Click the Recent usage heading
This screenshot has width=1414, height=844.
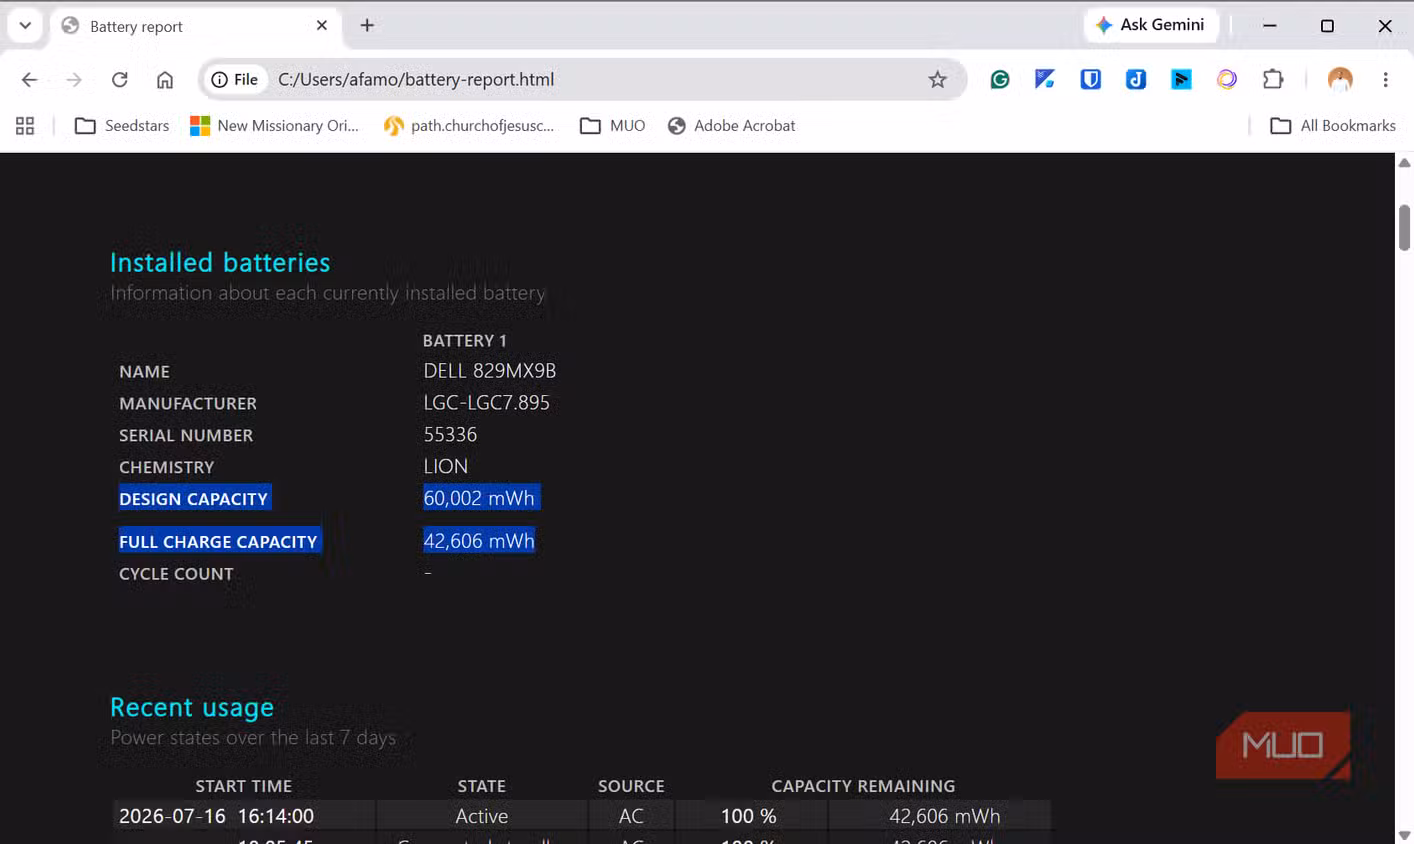click(192, 708)
